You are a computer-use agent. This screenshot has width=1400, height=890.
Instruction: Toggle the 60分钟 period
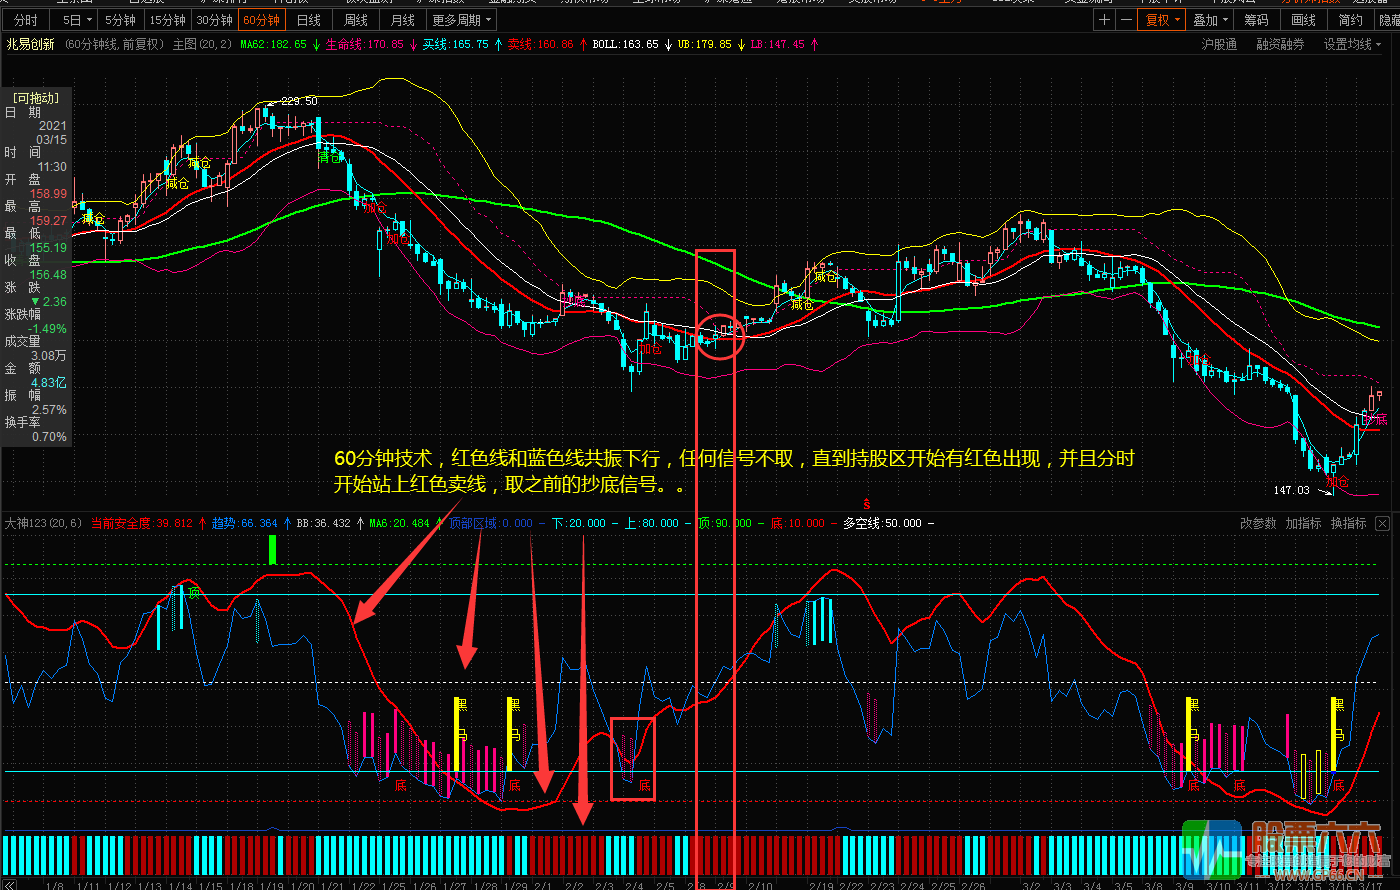click(x=262, y=20)
